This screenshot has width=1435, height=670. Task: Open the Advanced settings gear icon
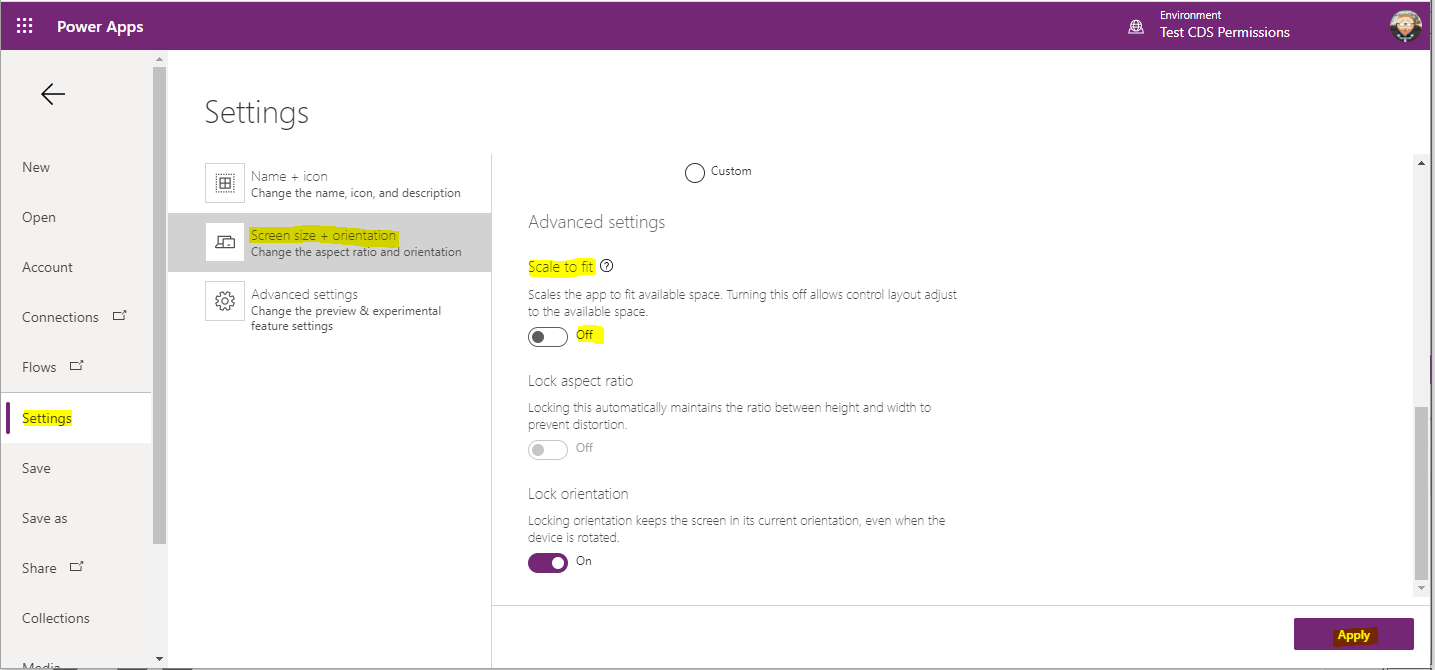tap(224, 301)
